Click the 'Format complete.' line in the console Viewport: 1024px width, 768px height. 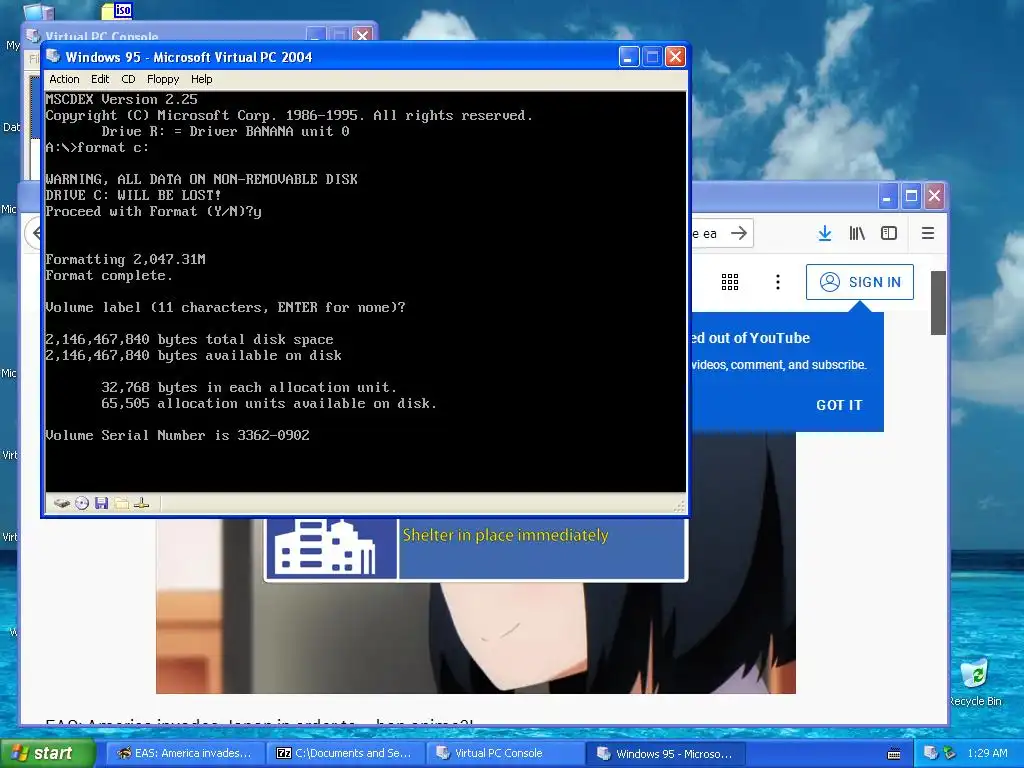coord(109,276)
